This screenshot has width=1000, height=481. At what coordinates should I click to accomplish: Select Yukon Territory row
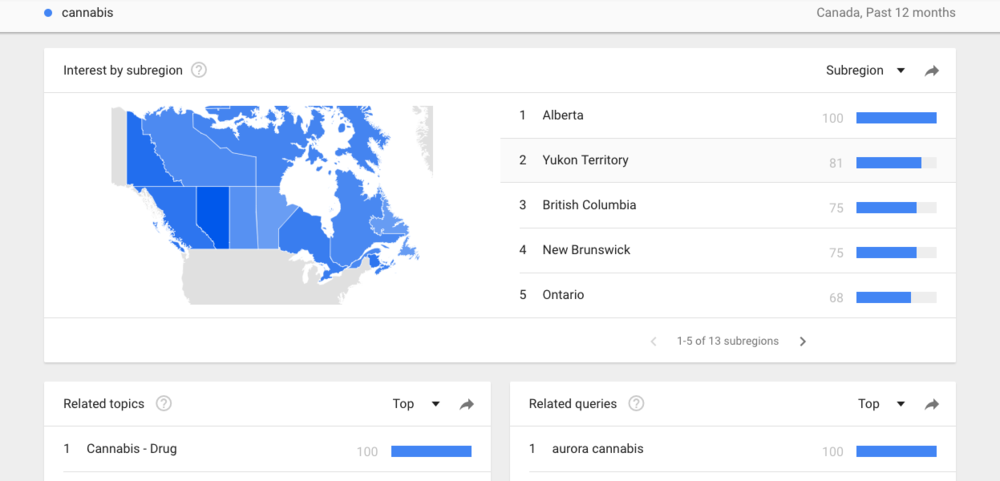pos(585,160)
